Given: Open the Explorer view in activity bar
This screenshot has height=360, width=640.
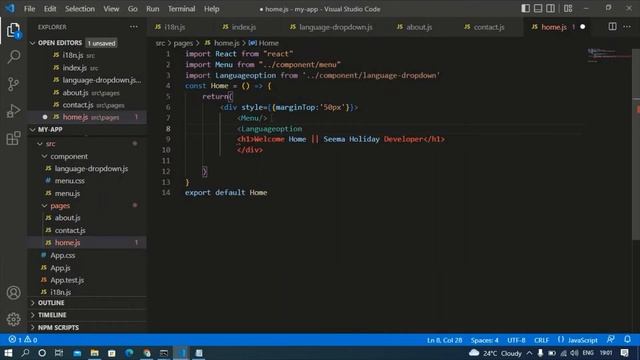Looking at the screenshot, I should coord(13,30).
